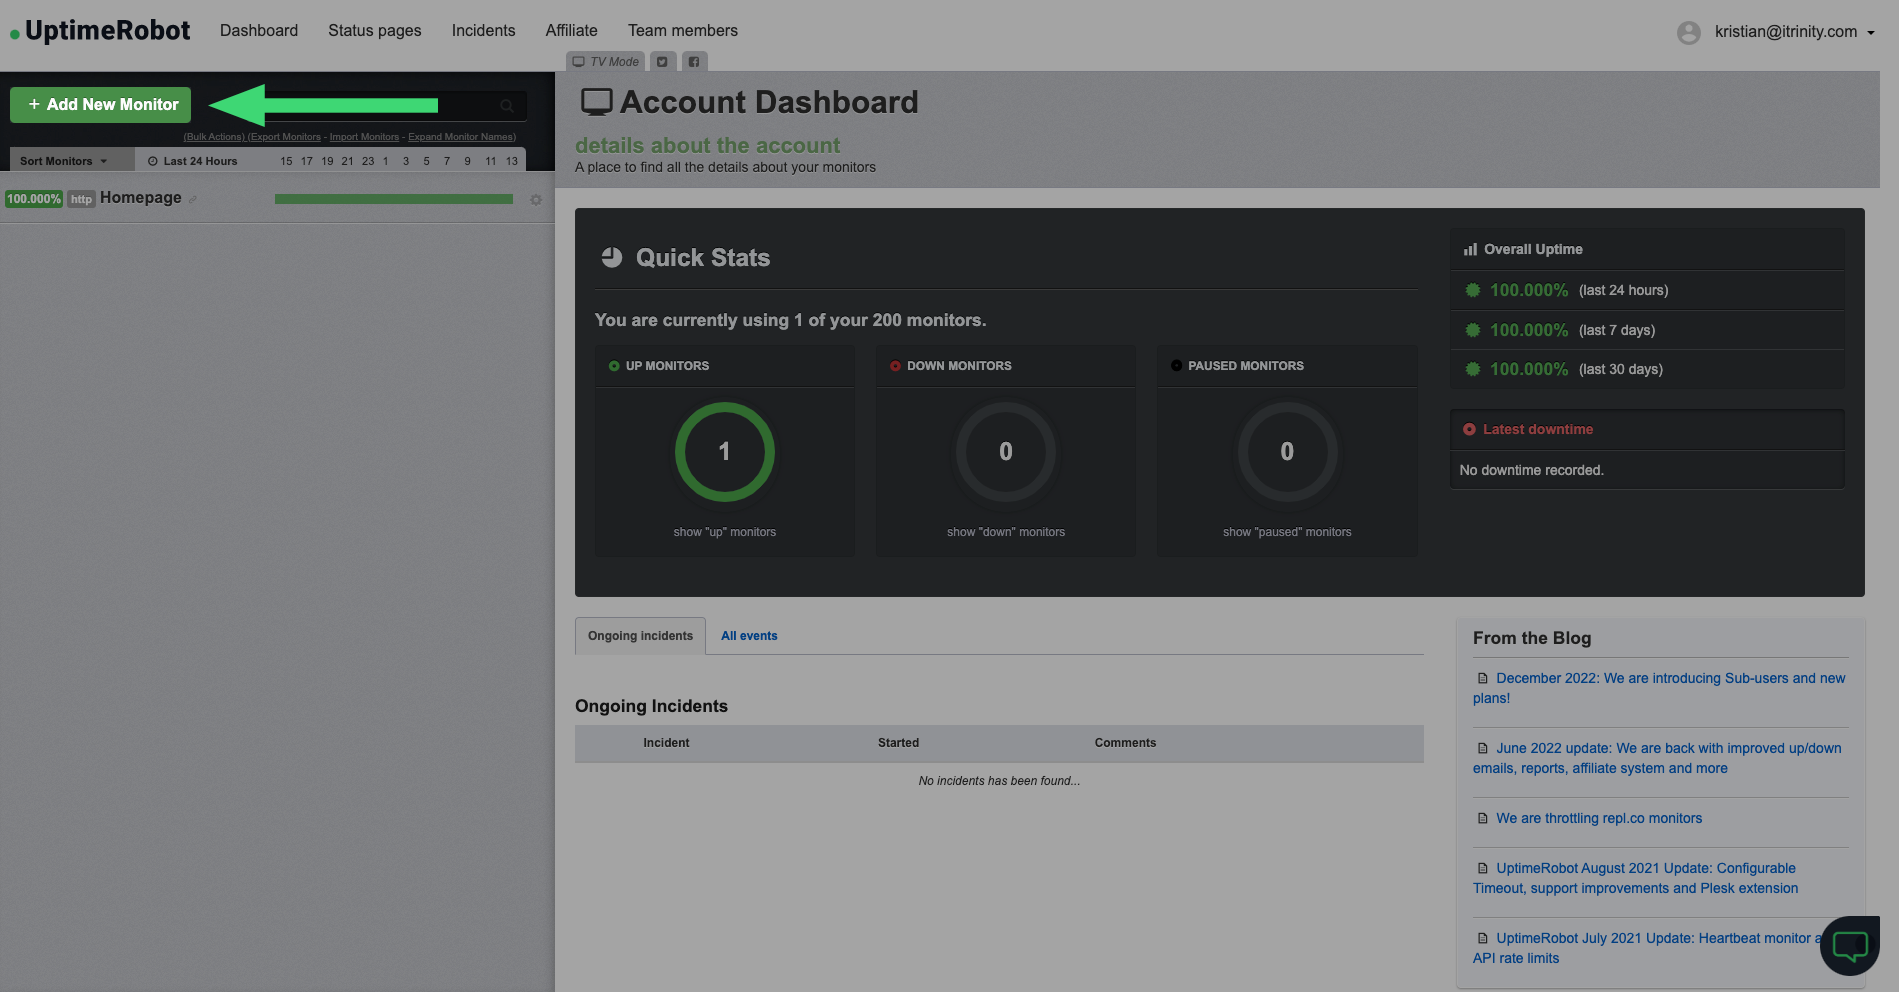The width and height of the screenshot is (1899, 992).
Task: Click the green badge for last 30 days uptime
Action: (1473, 369)
